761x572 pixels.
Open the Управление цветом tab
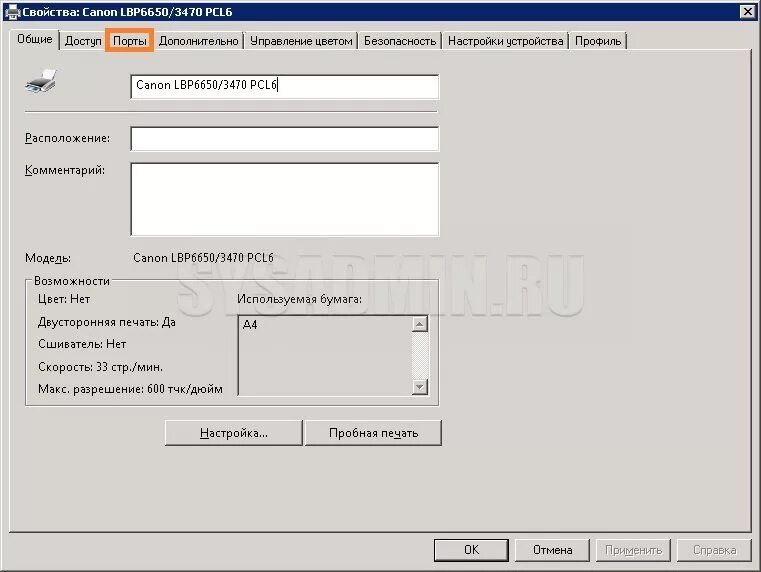click(x=301, y=41)
